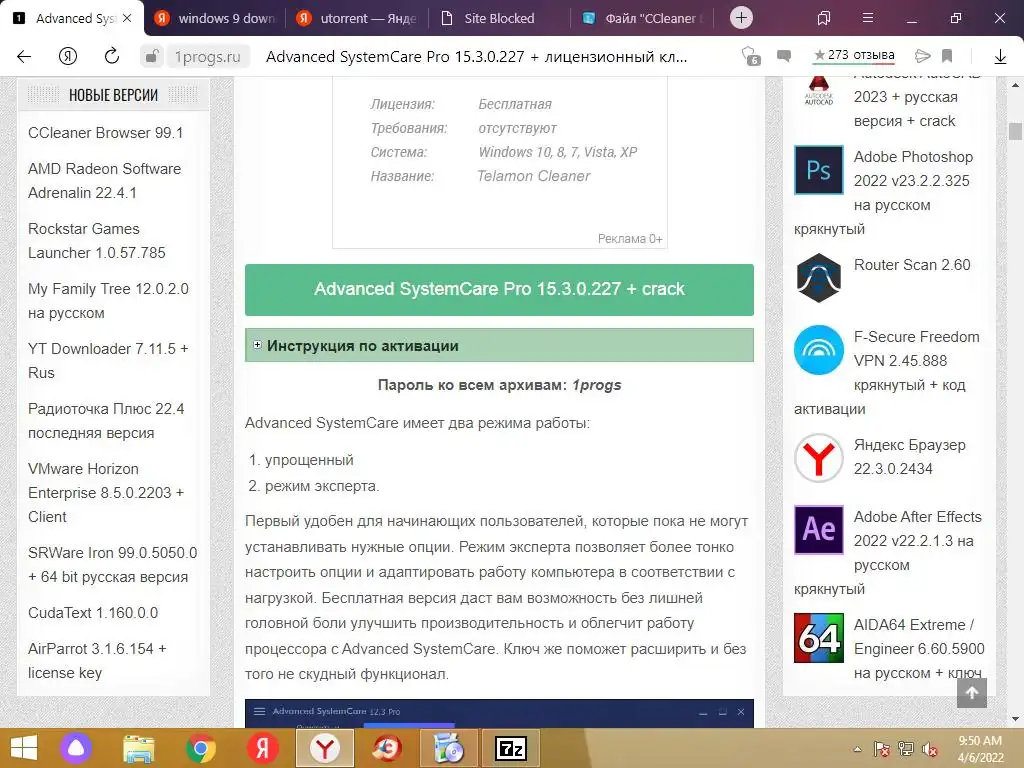Open Яндекс Браузер 22.3.0.2434 link
1024x768 pixels.
tap(909, 456)
